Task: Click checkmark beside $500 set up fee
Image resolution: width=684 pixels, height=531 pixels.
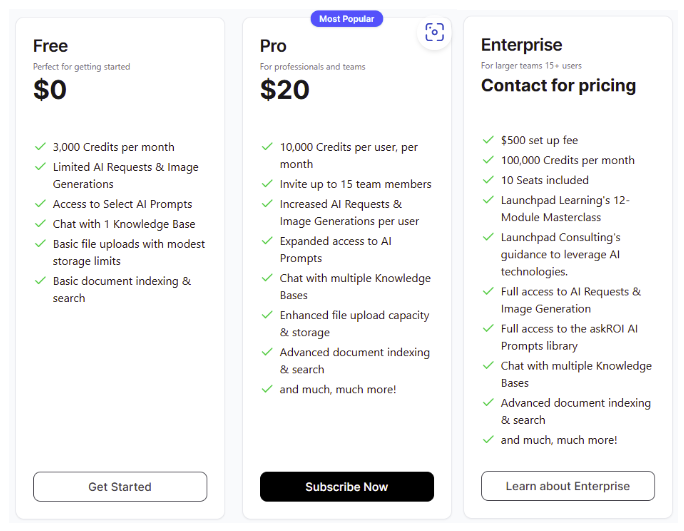Action: (488, 140)
